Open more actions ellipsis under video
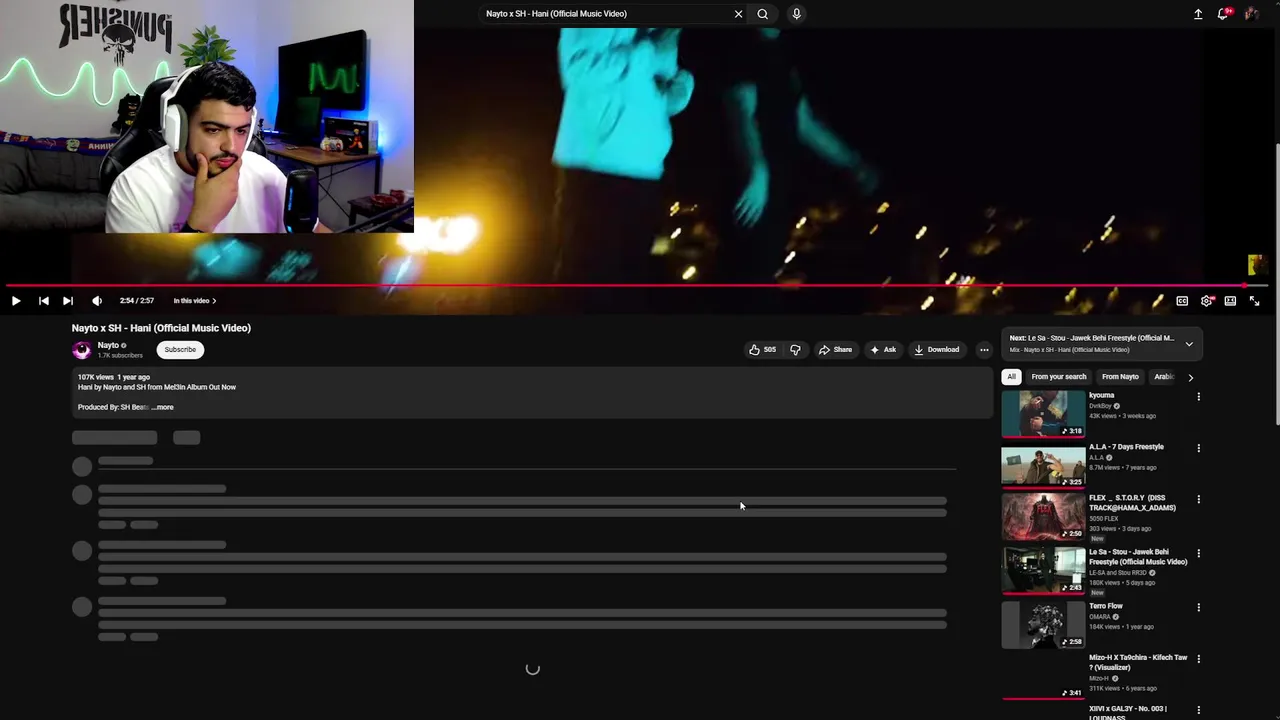The image size is (1280, 720). (x=984, y=350)
